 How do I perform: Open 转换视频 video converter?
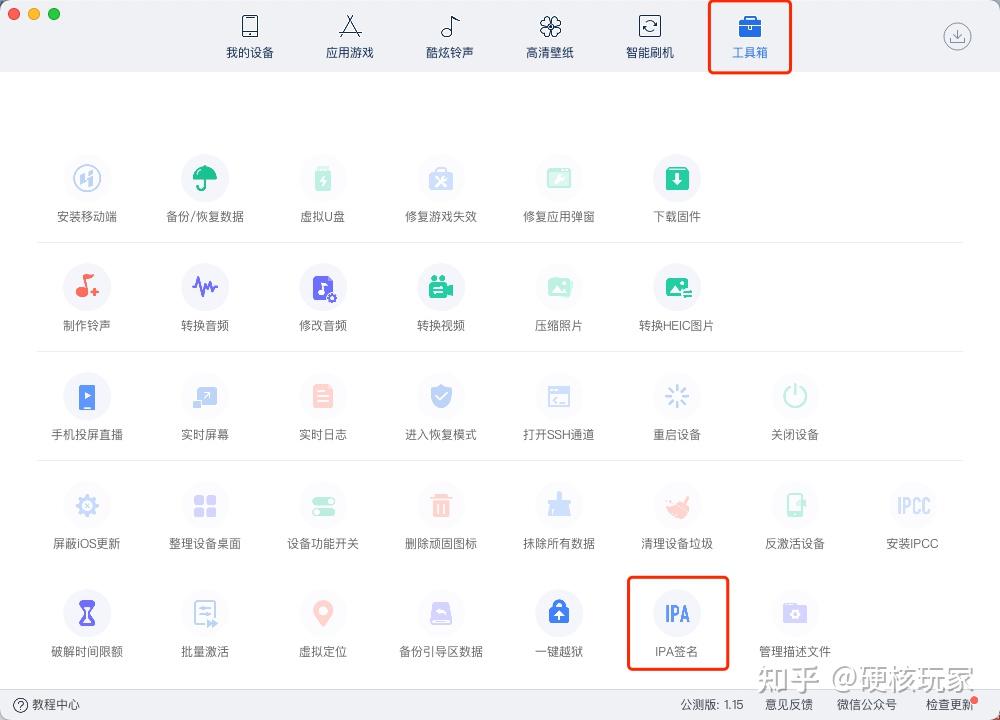(x=441, y=288)
